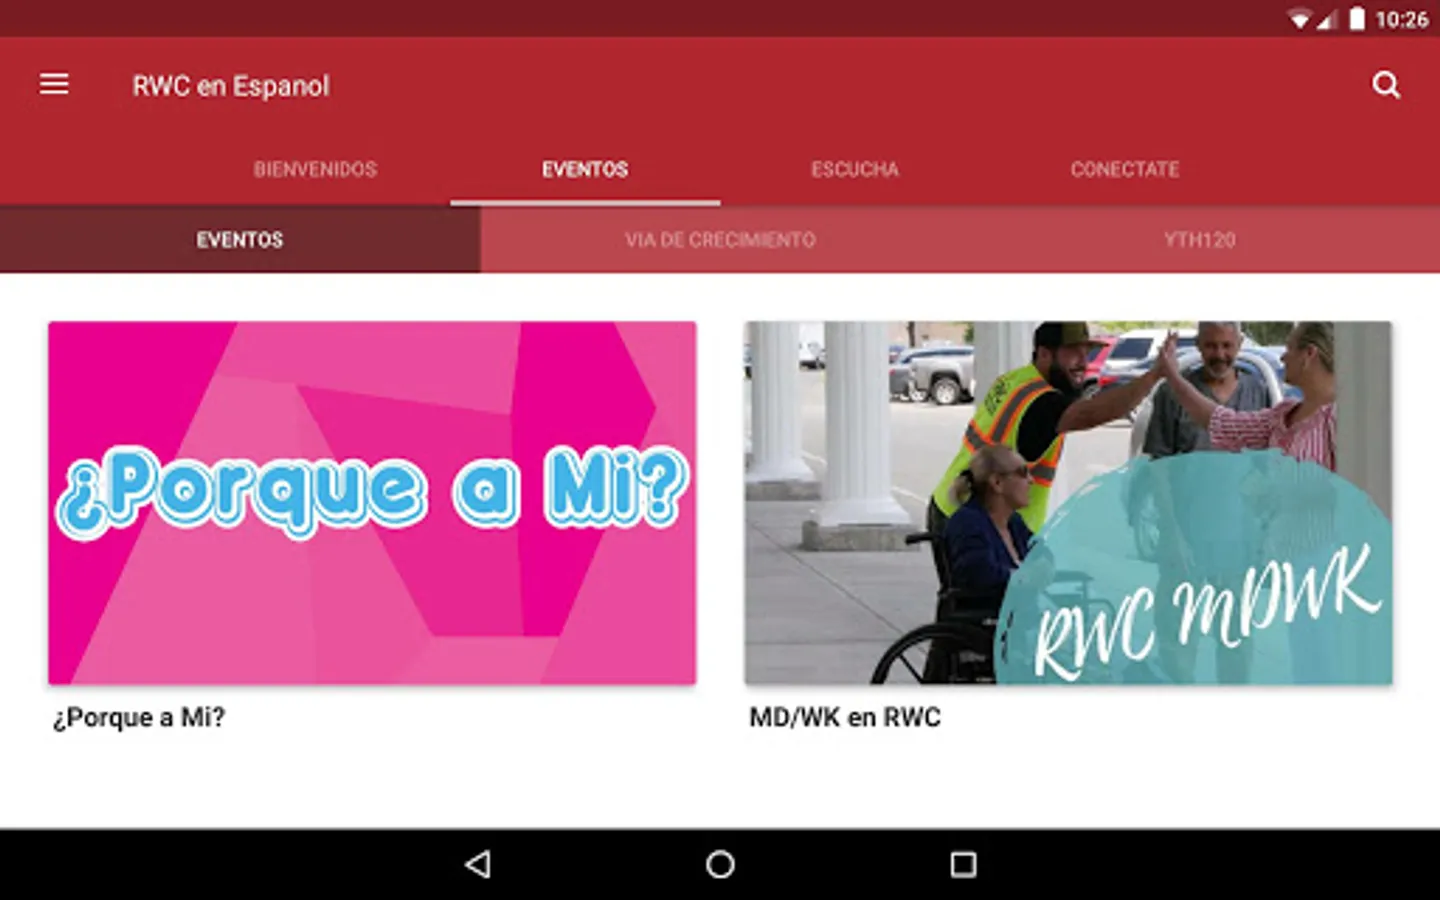Select the EVENTOS sub-tab
The height and width of the screenshot is (900, 1440).
tap(240, 240)
